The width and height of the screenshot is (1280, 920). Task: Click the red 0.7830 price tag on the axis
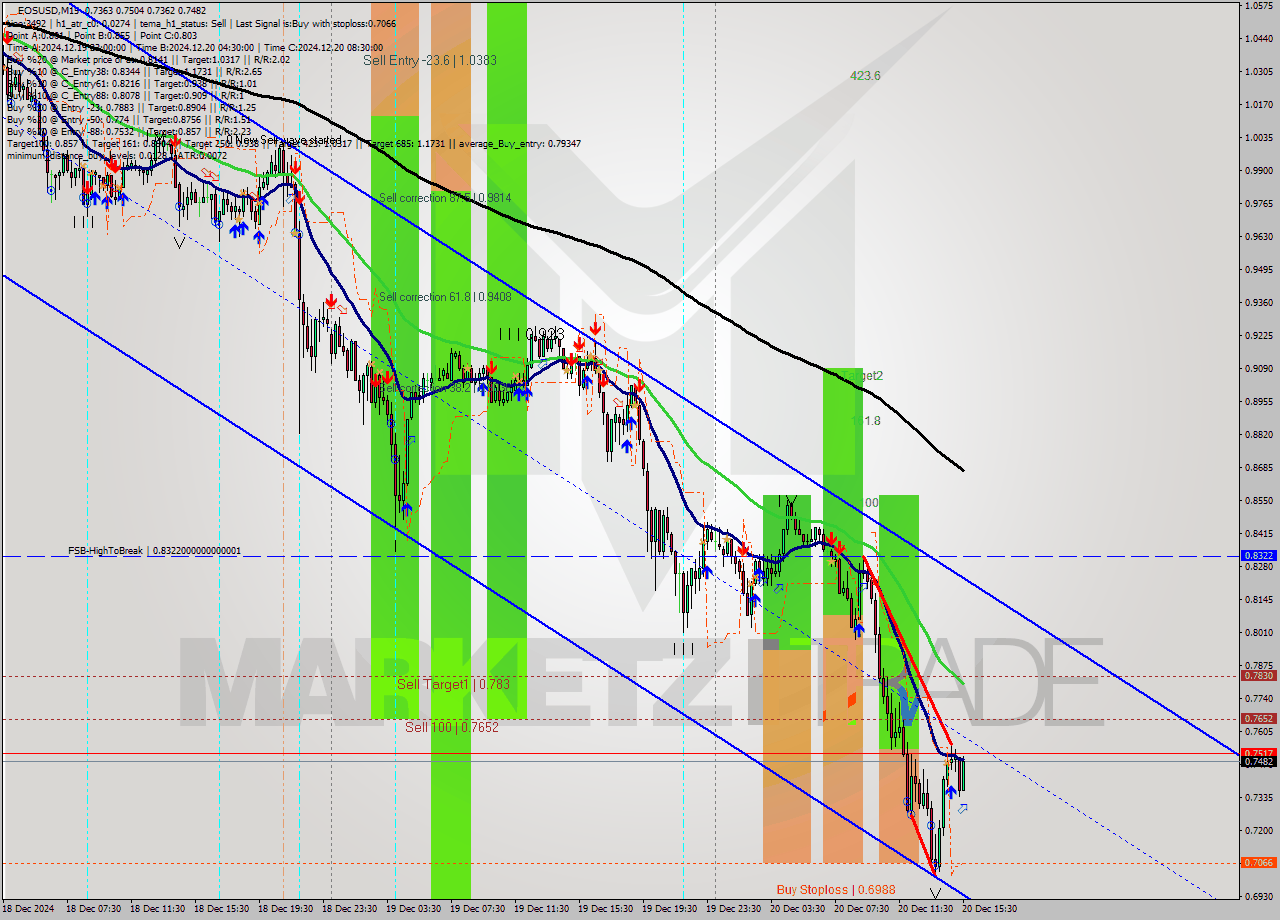[x=1258, y=675]
